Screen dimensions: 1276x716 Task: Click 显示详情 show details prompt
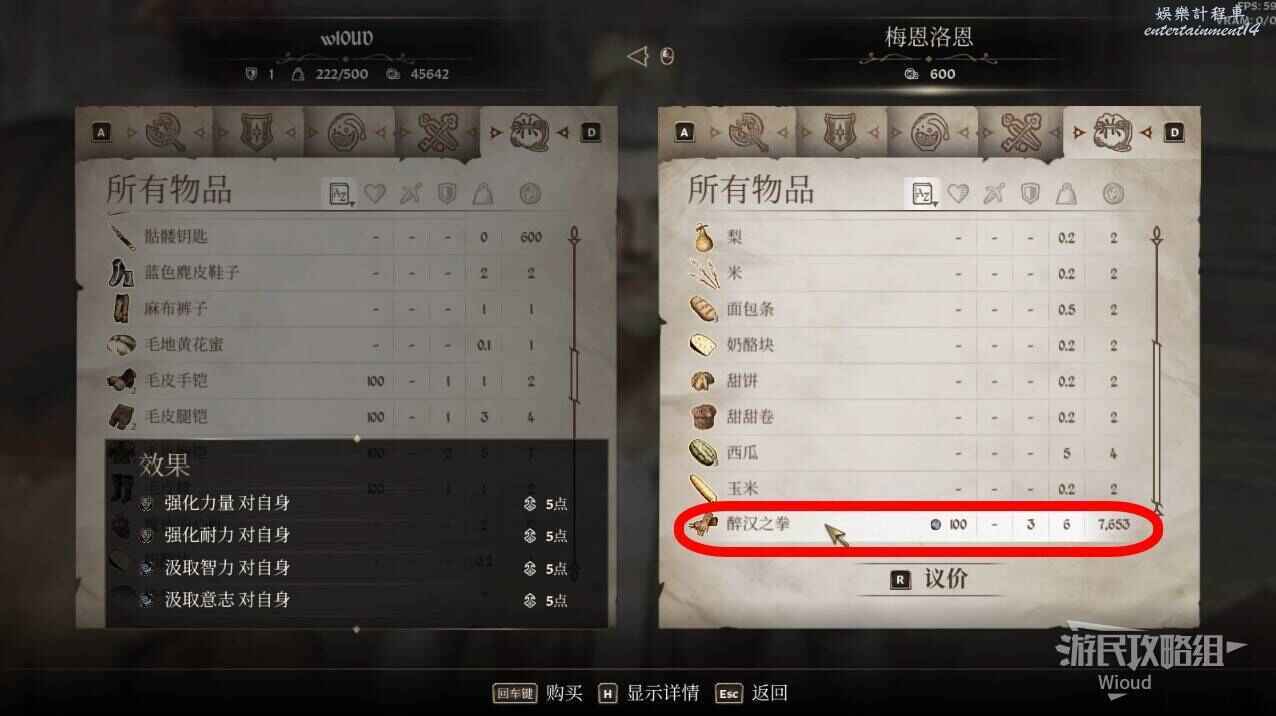648,693
